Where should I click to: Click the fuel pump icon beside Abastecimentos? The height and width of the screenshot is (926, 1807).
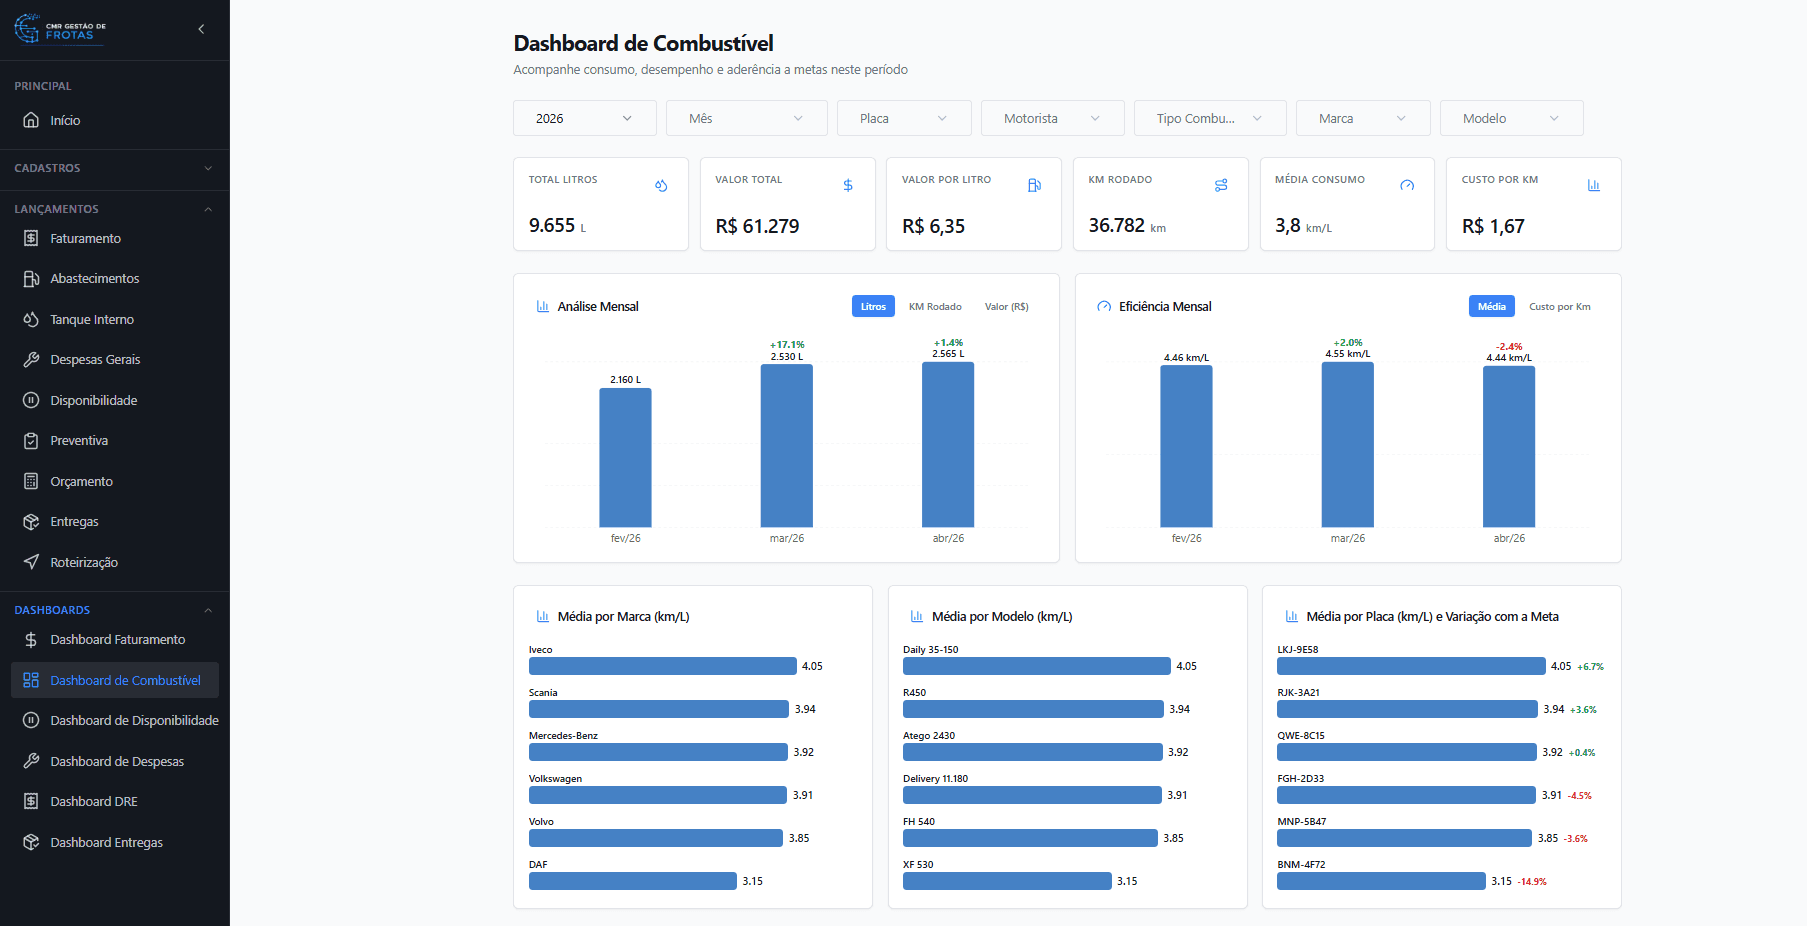(x=31, y=279)
